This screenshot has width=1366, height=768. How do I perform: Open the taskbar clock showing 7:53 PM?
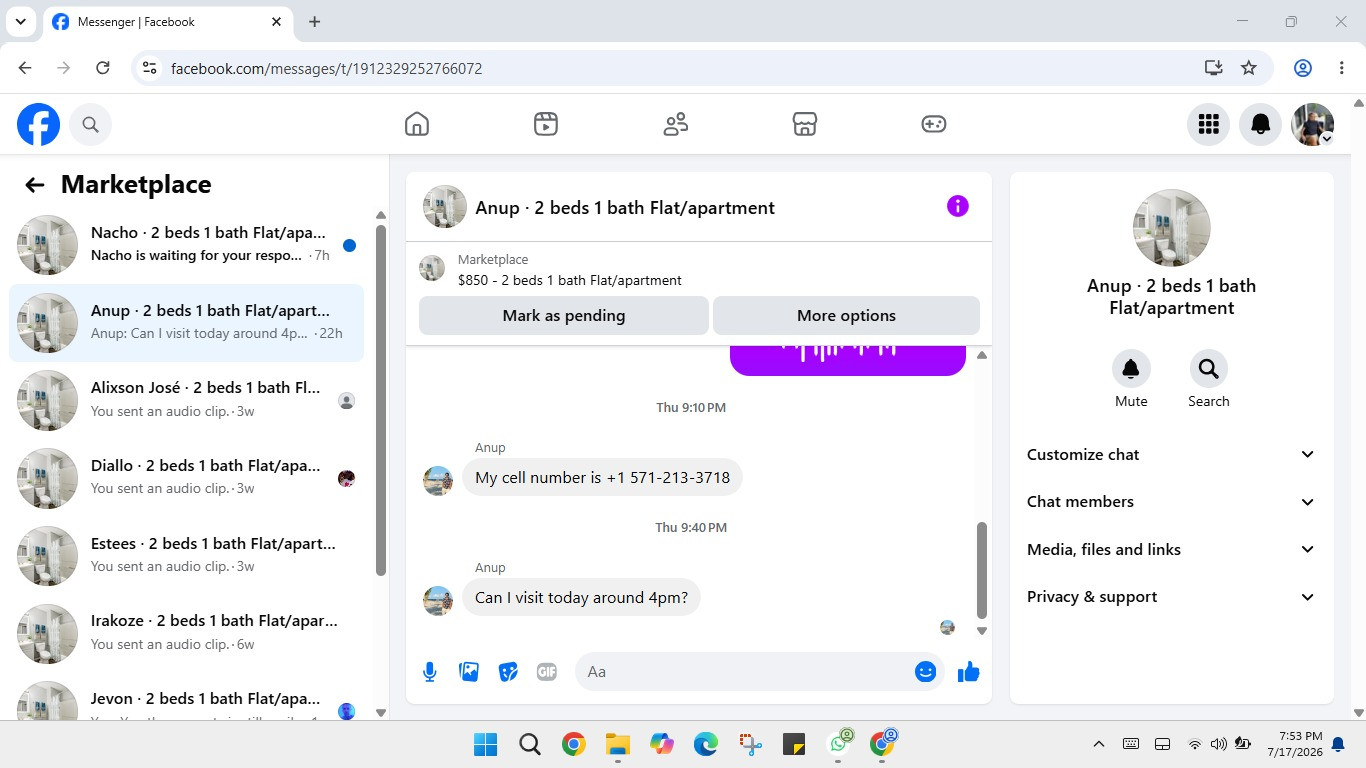pos(1294,744)
